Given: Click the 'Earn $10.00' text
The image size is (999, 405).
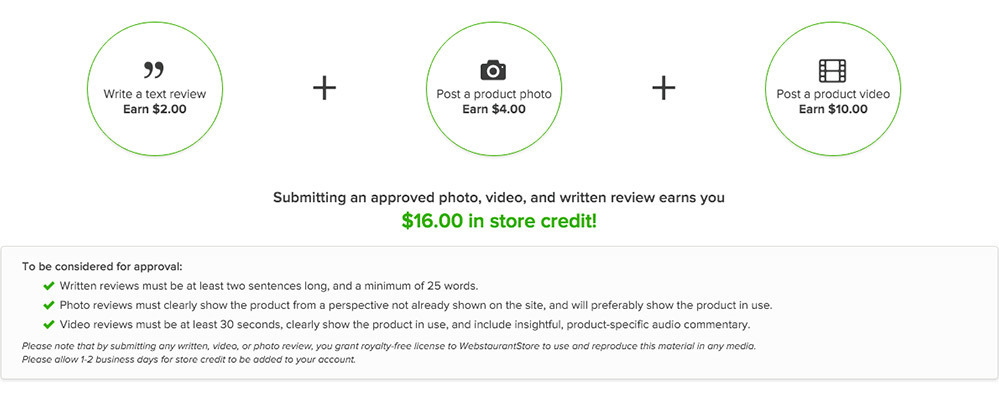Looking at the screenshot, I should [833, 109].
